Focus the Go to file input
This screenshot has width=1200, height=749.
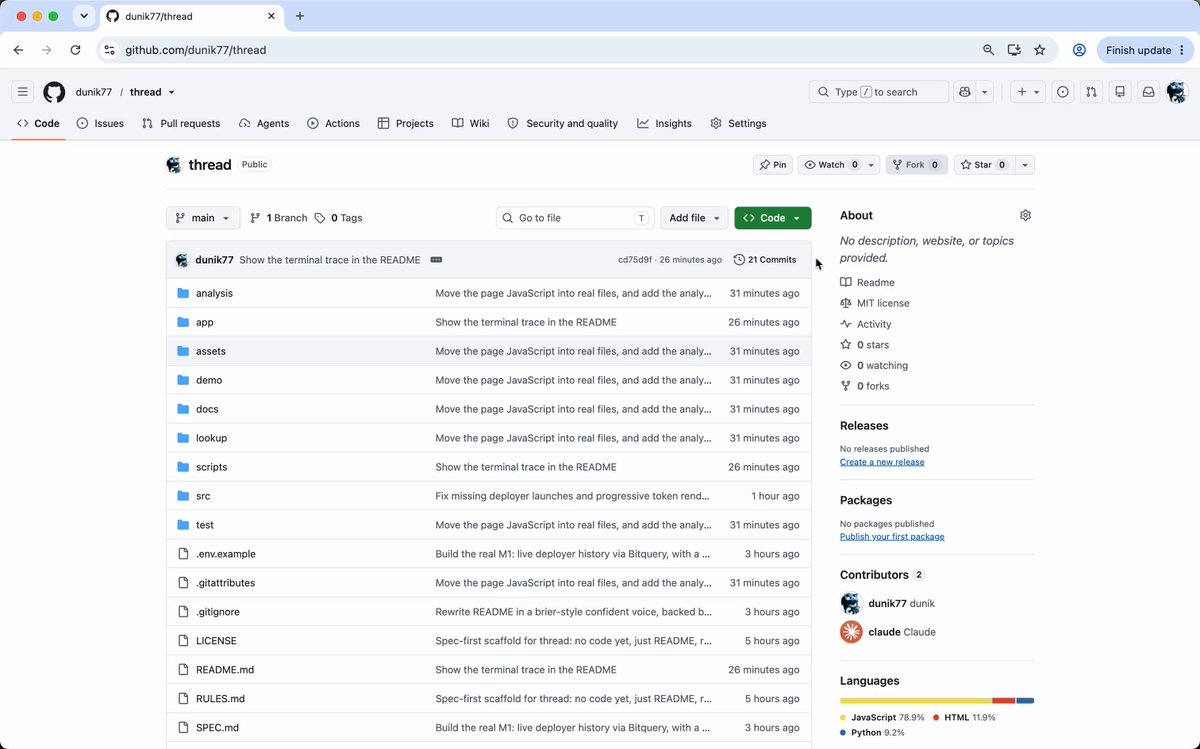click(x=575, y=218)
